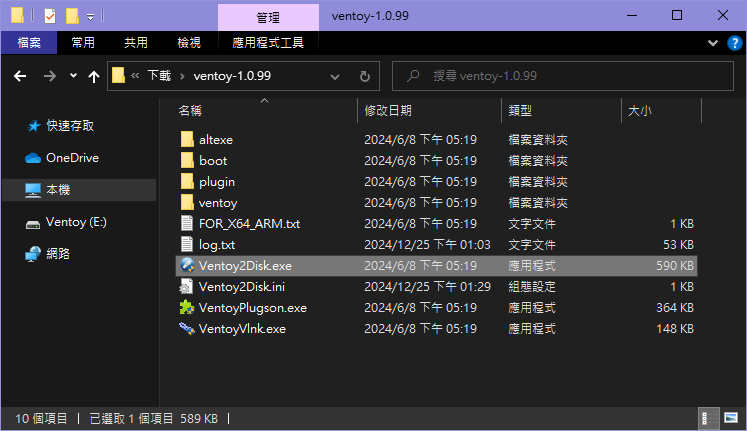Click the Ventoy2Disk.exe application icon
This screenshot has width=747, height=431.
coord(187,265)
